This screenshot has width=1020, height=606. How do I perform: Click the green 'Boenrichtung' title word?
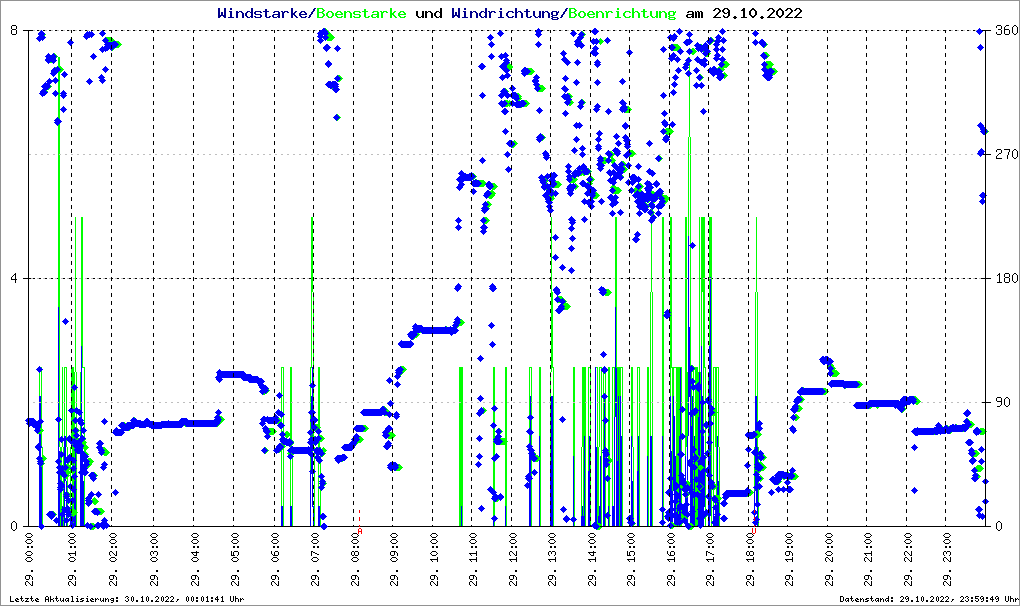click(622, 13)
